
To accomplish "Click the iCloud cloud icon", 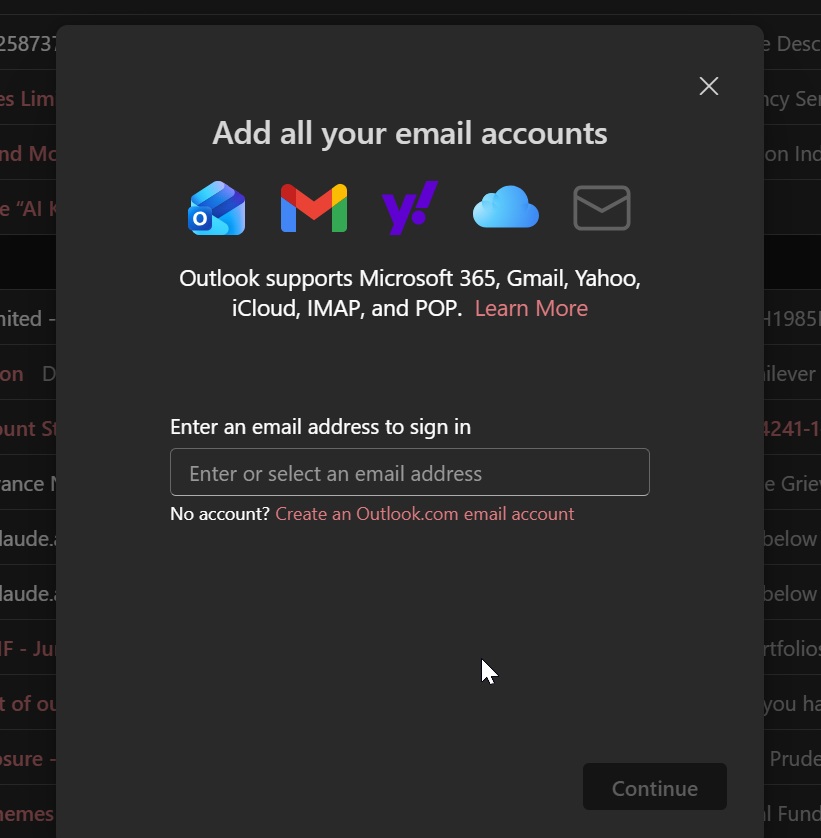I will 506,207.
